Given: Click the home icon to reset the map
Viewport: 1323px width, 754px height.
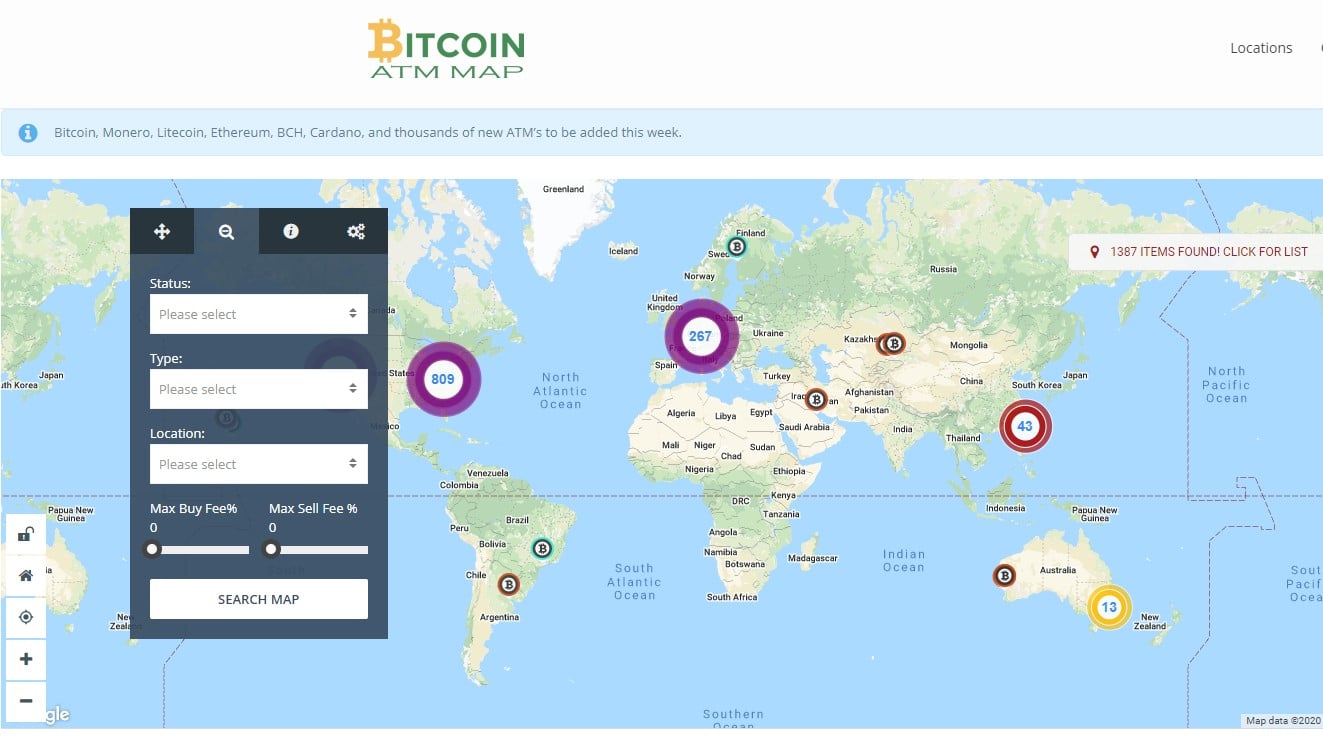Looking at the screenshot, I should [25, 575].
